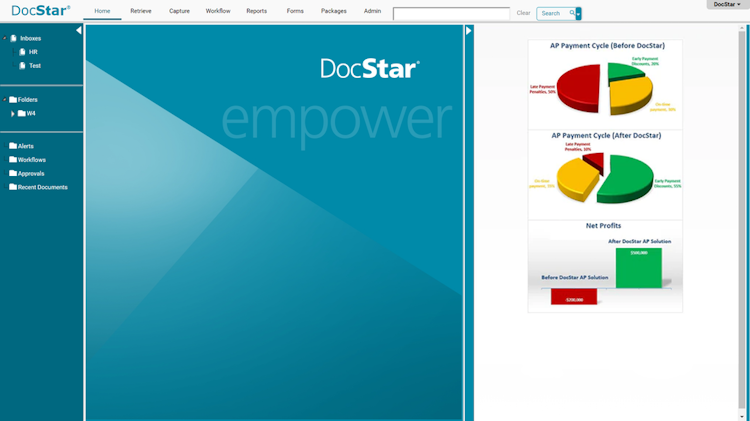Click the Approvals folder icon
The image size is (750, 421).
click(x=13, y=173)
